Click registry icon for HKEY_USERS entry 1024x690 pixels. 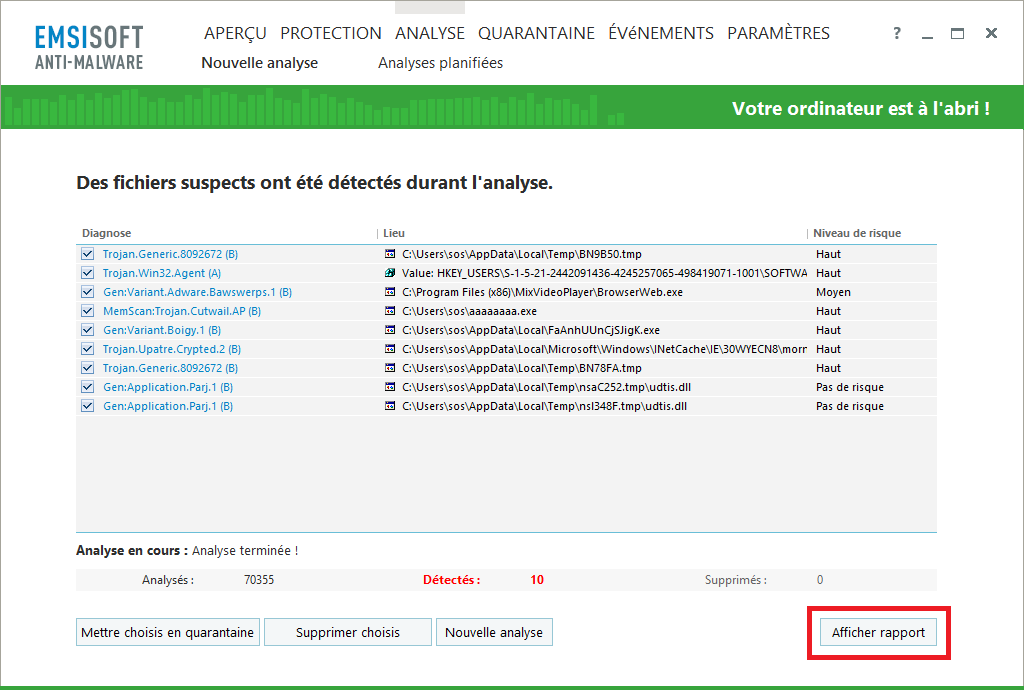390,273
